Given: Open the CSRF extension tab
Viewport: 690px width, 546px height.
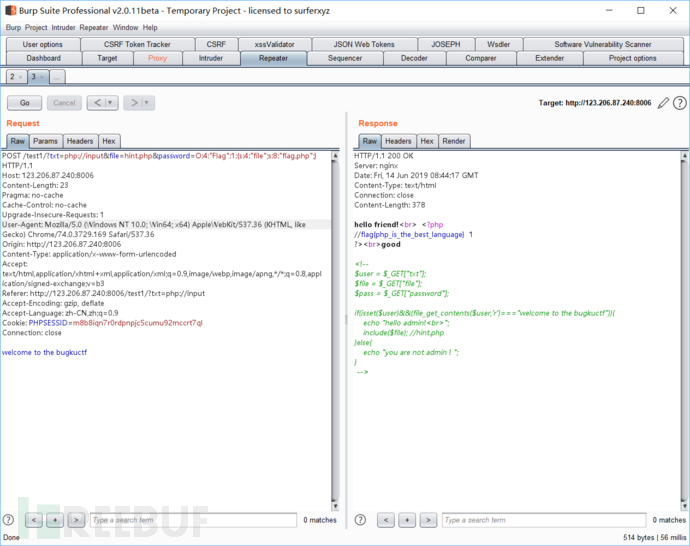Looking at the screenshot, I should (x=216, y=44).
